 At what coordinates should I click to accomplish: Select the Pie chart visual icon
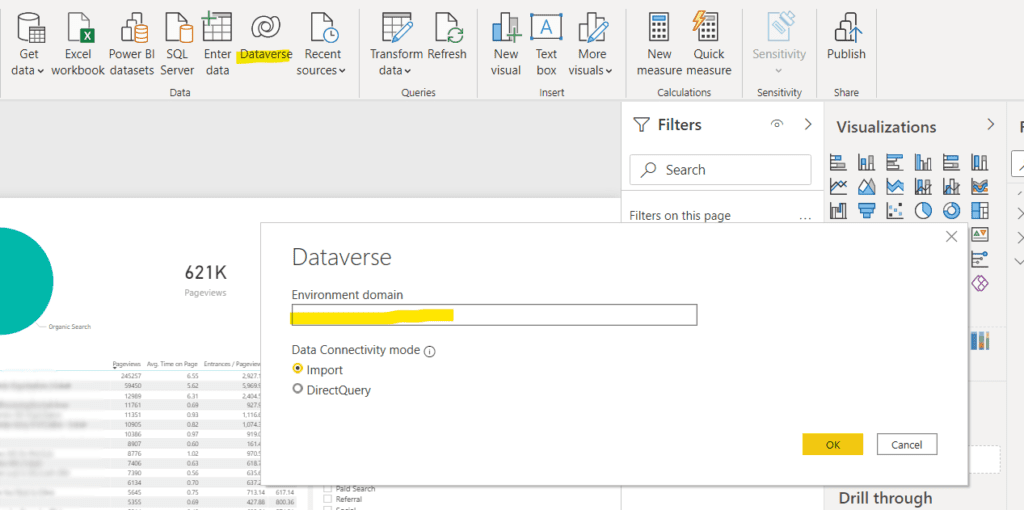point(923,210)
